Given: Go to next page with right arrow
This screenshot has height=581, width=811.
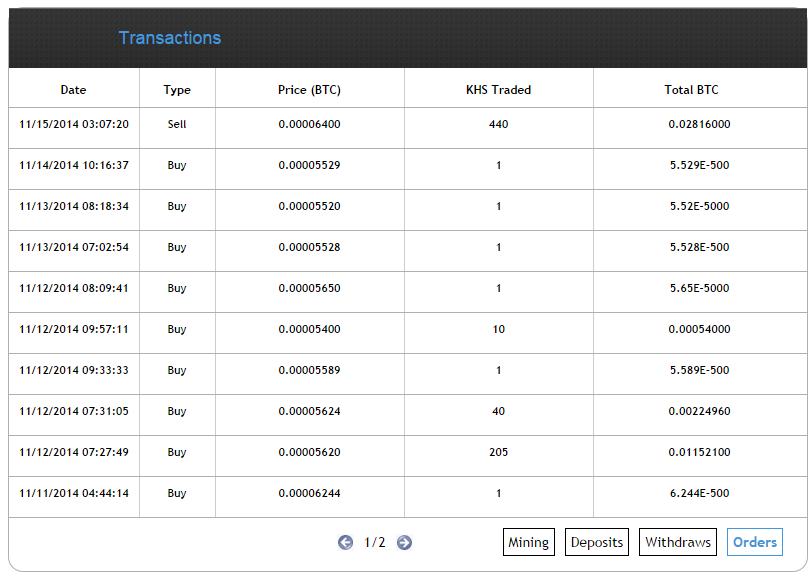Looking at the screenshot, I should (x=404, y=542).
